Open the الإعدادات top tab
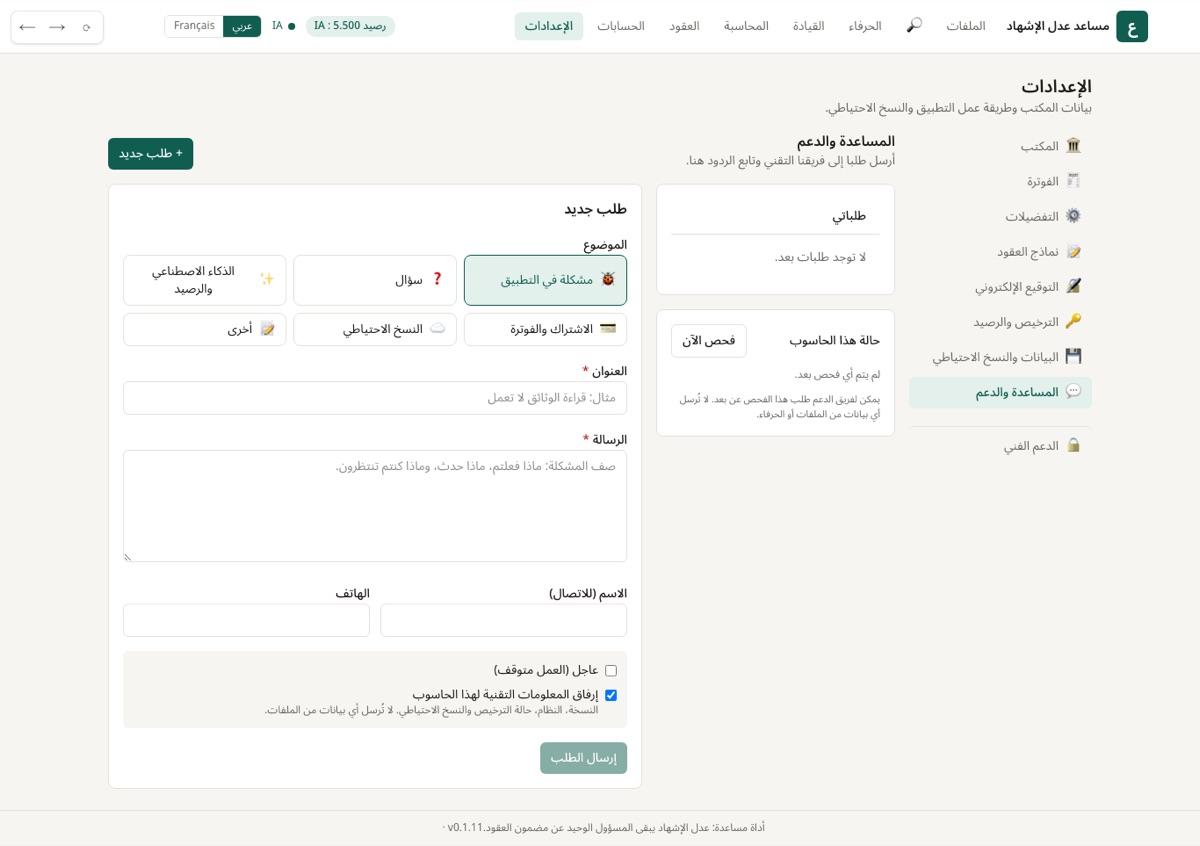The image size is (1200, 846). [549, 26]
